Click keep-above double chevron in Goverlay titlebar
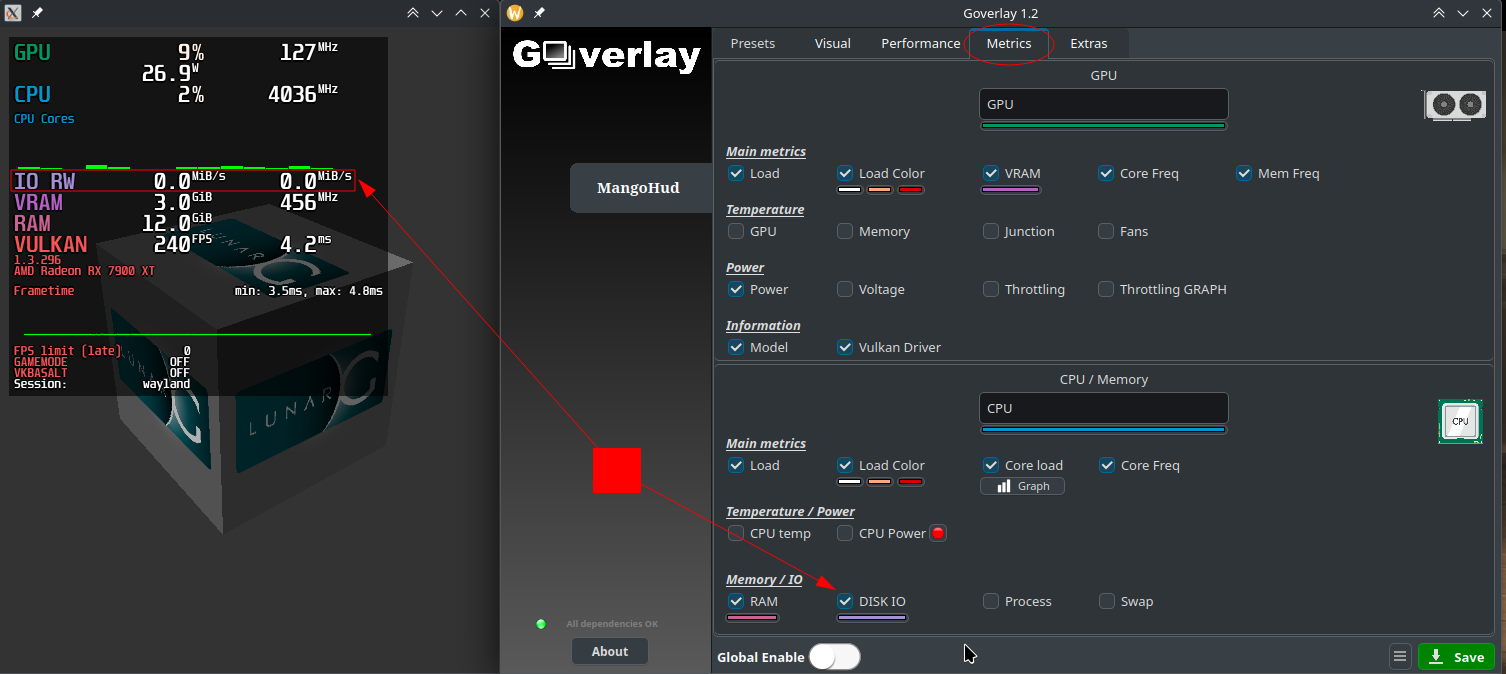This screenshot has width=1506, height=674. click(1438, 13)
